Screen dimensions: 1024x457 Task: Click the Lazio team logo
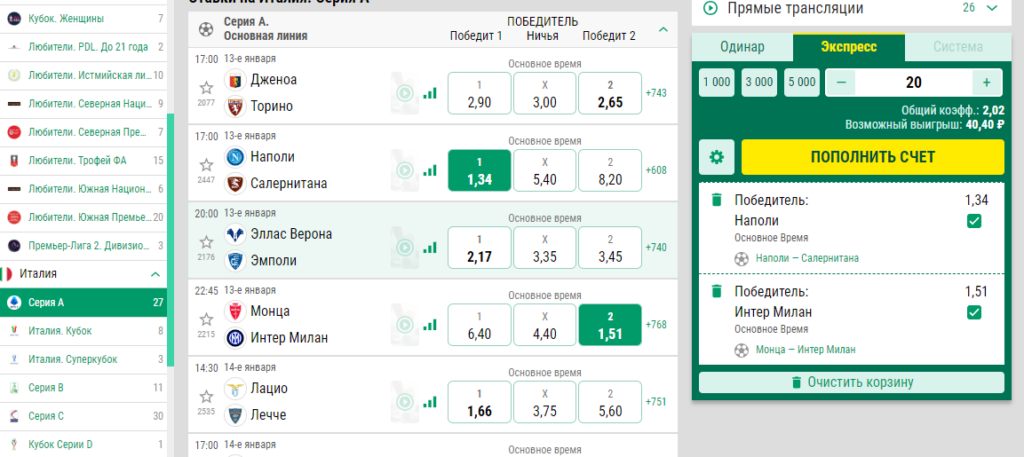coord(235,388)
